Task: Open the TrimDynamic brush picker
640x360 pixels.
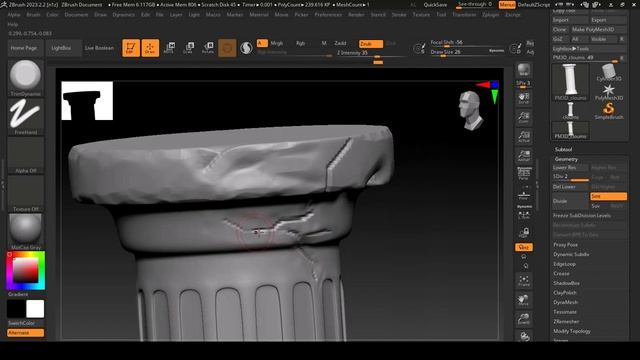Action: [25, 78]
